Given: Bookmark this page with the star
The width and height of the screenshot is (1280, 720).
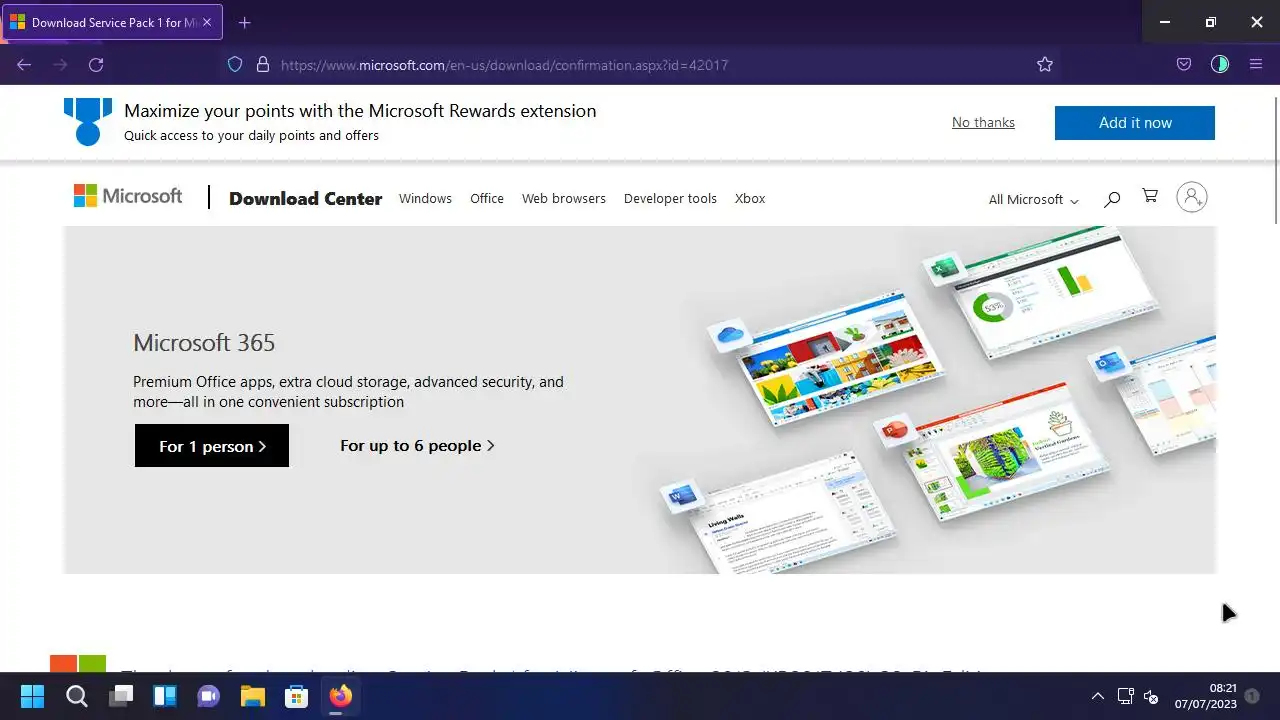Looking at the screenshot, I should [1045, 64].
